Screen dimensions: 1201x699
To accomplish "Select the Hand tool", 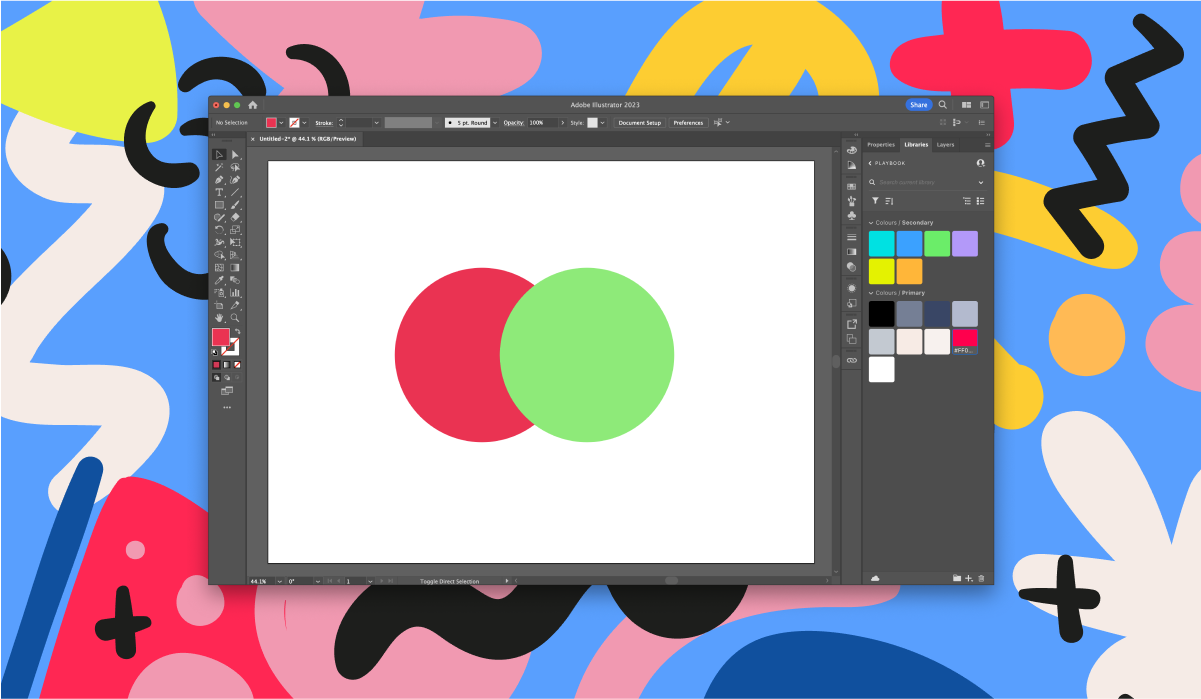I will point(221,317).
